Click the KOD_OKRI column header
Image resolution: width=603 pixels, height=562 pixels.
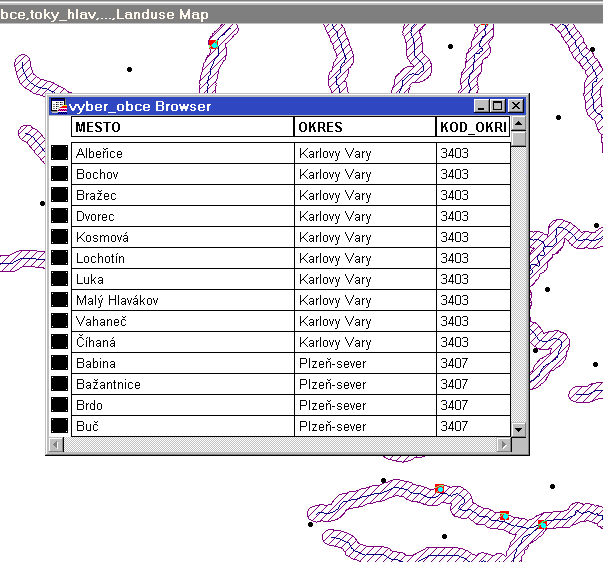(473, 127)
